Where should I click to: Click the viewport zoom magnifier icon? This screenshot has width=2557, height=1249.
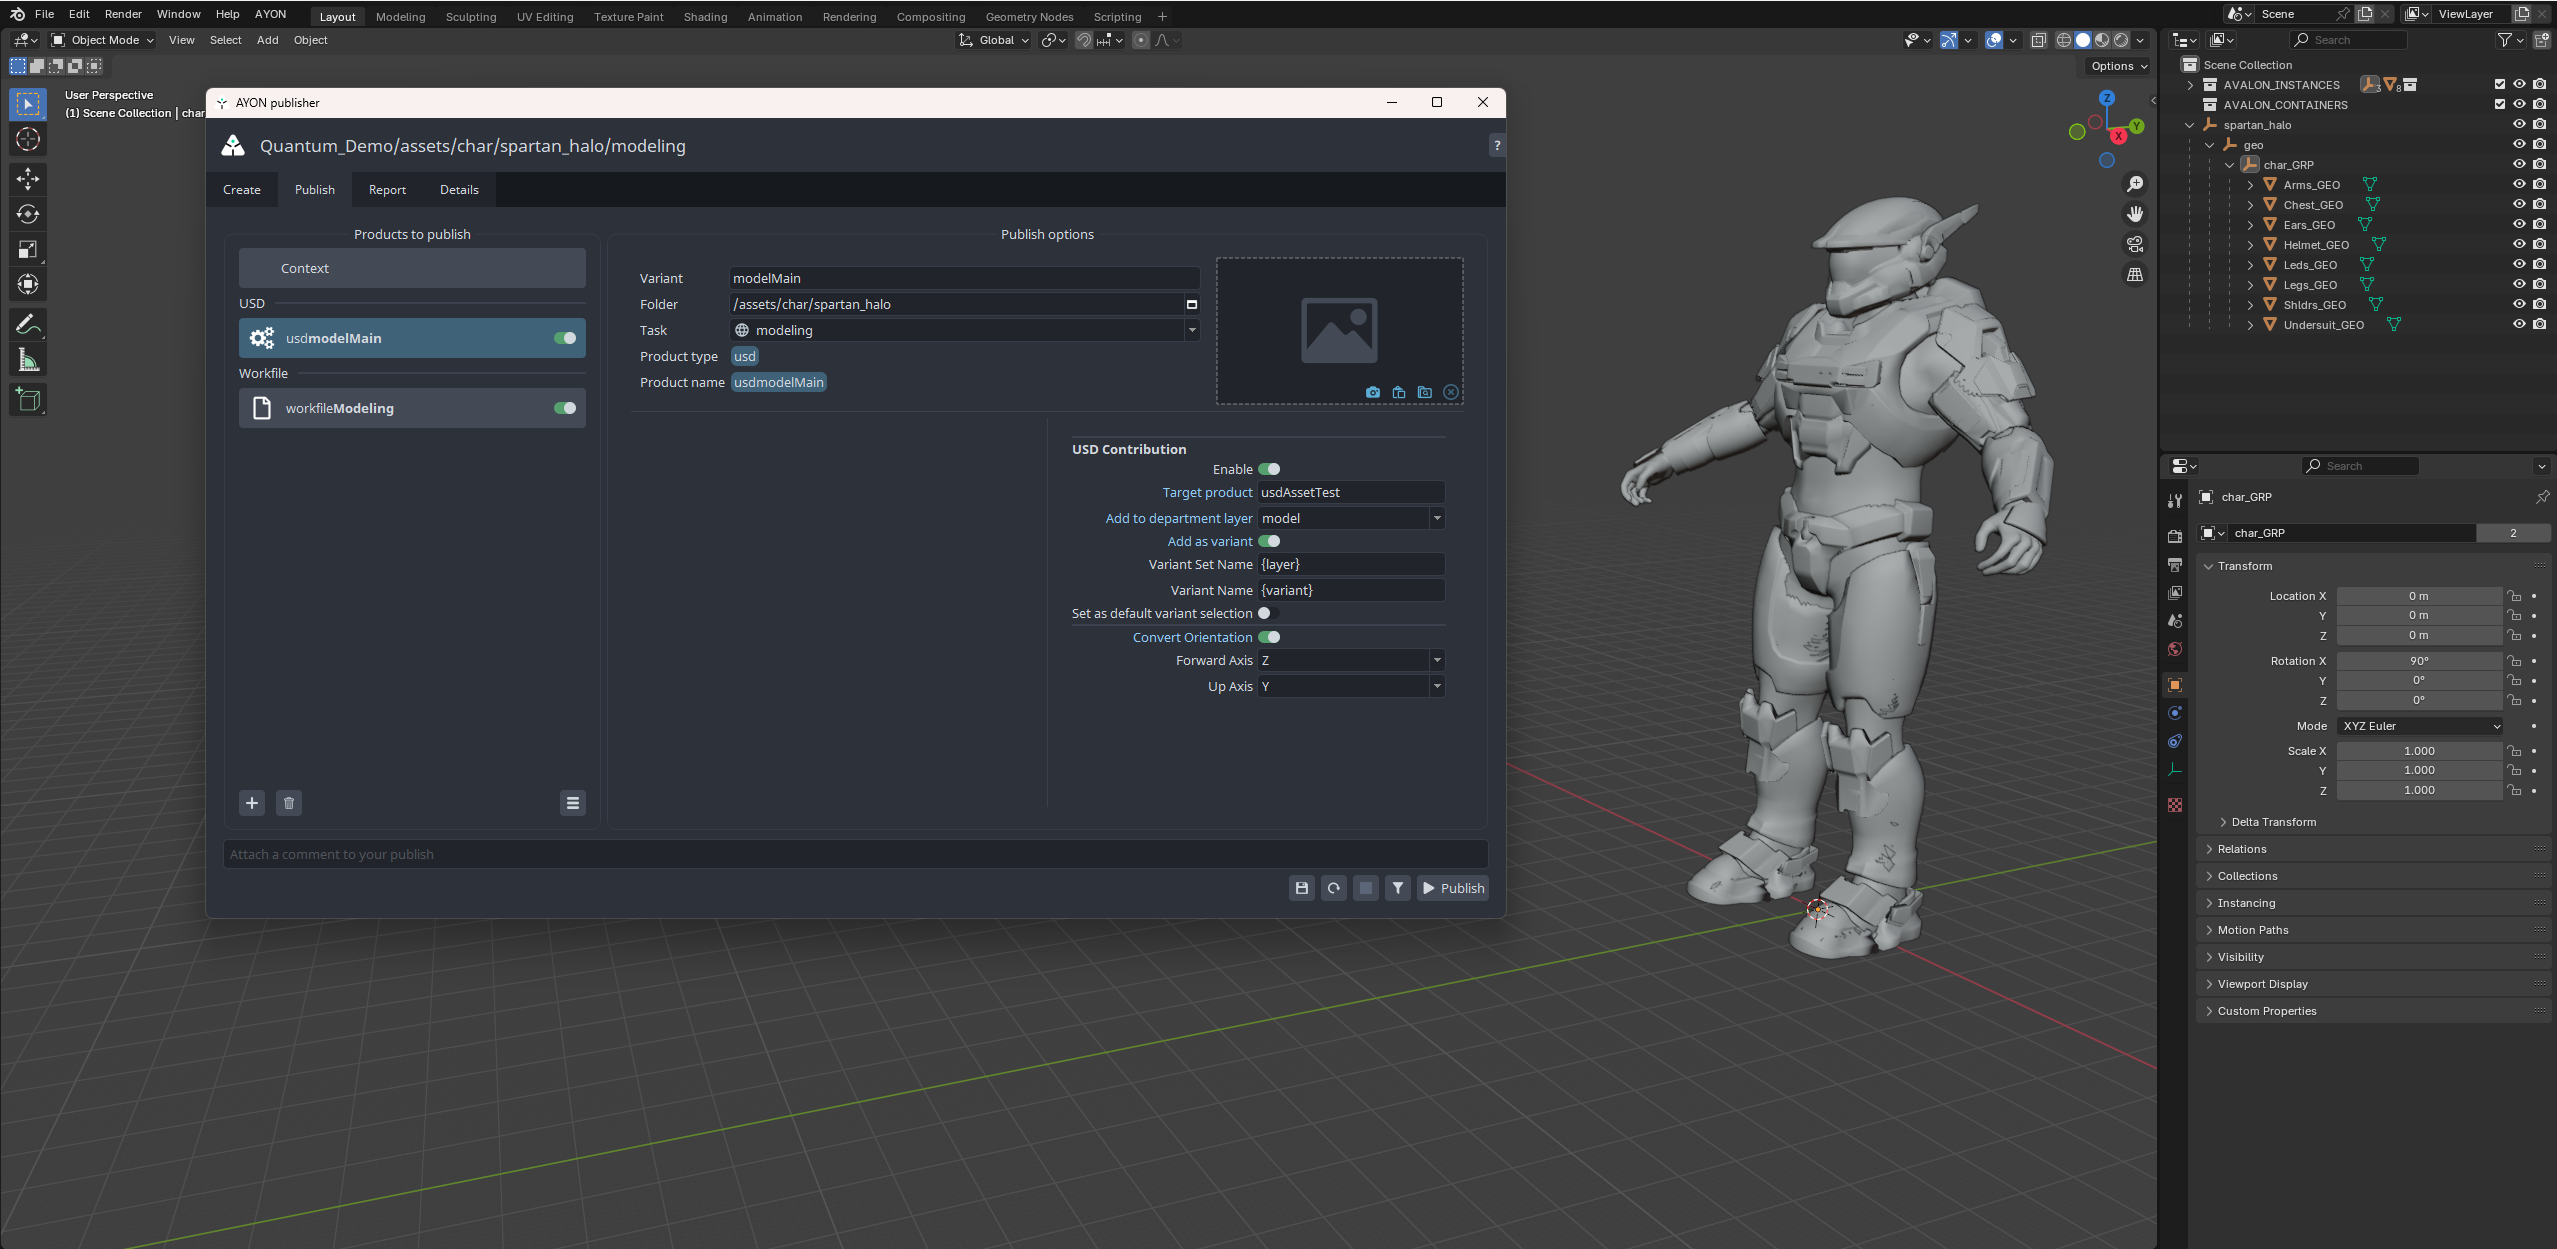[2135, 184]
